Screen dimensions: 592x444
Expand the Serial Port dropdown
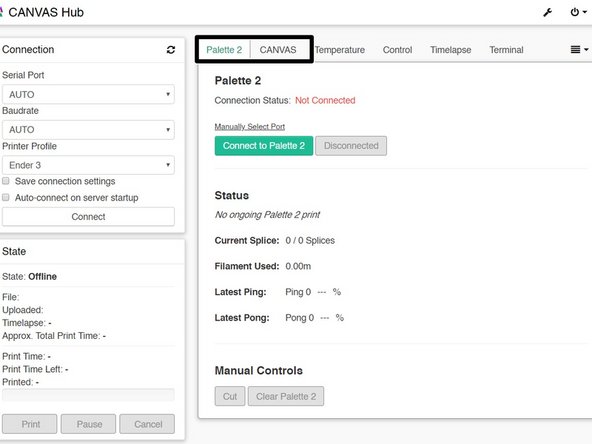[x=88, y=94]
